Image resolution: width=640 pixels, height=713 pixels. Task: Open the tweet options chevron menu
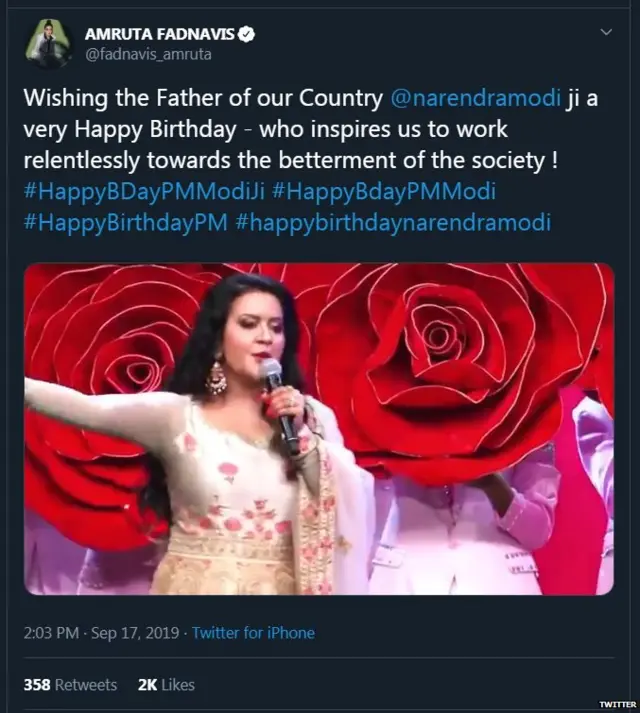pos(606,34)
